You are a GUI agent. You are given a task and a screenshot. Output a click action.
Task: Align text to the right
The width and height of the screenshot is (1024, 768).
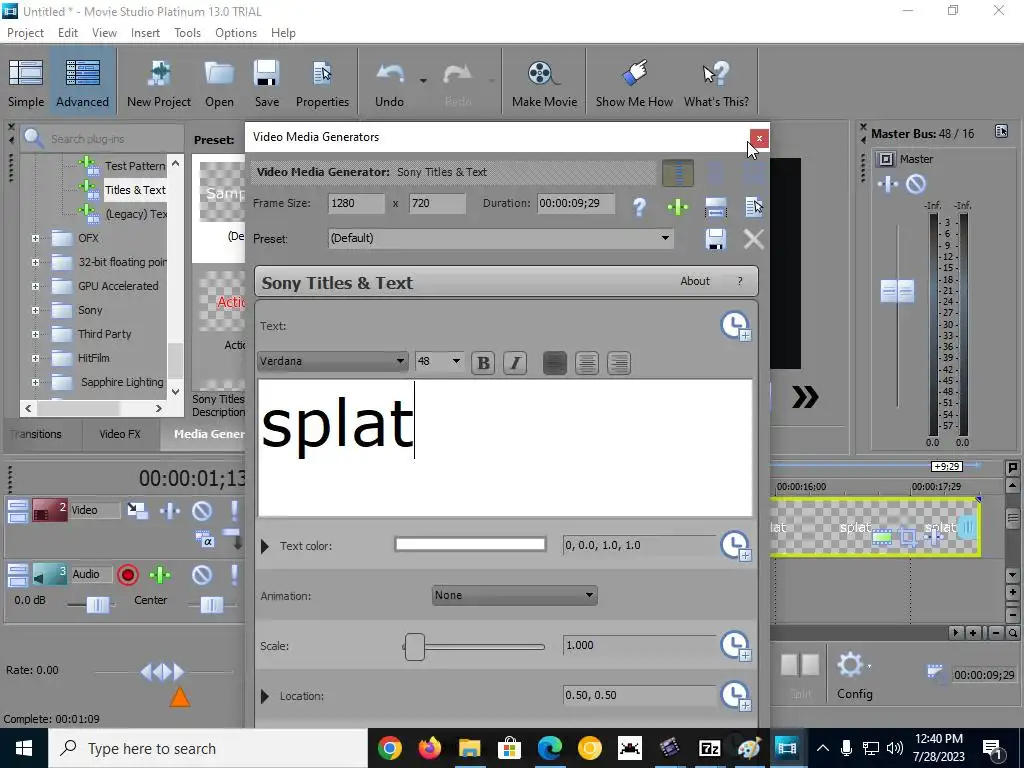(x=618, y=363)
